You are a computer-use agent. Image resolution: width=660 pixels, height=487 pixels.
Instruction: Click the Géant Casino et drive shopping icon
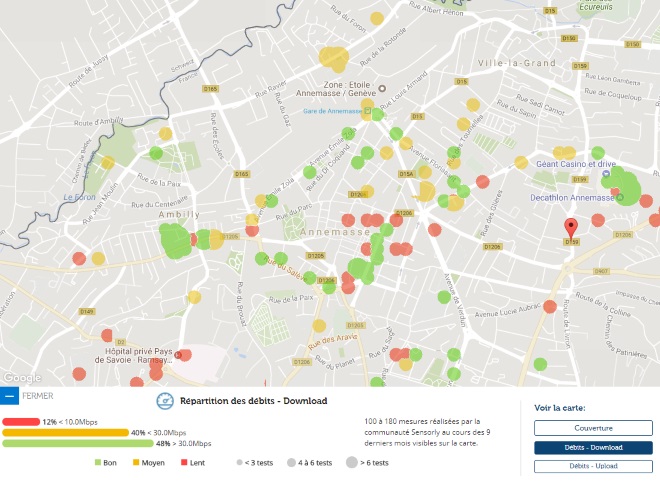[607, 174]
